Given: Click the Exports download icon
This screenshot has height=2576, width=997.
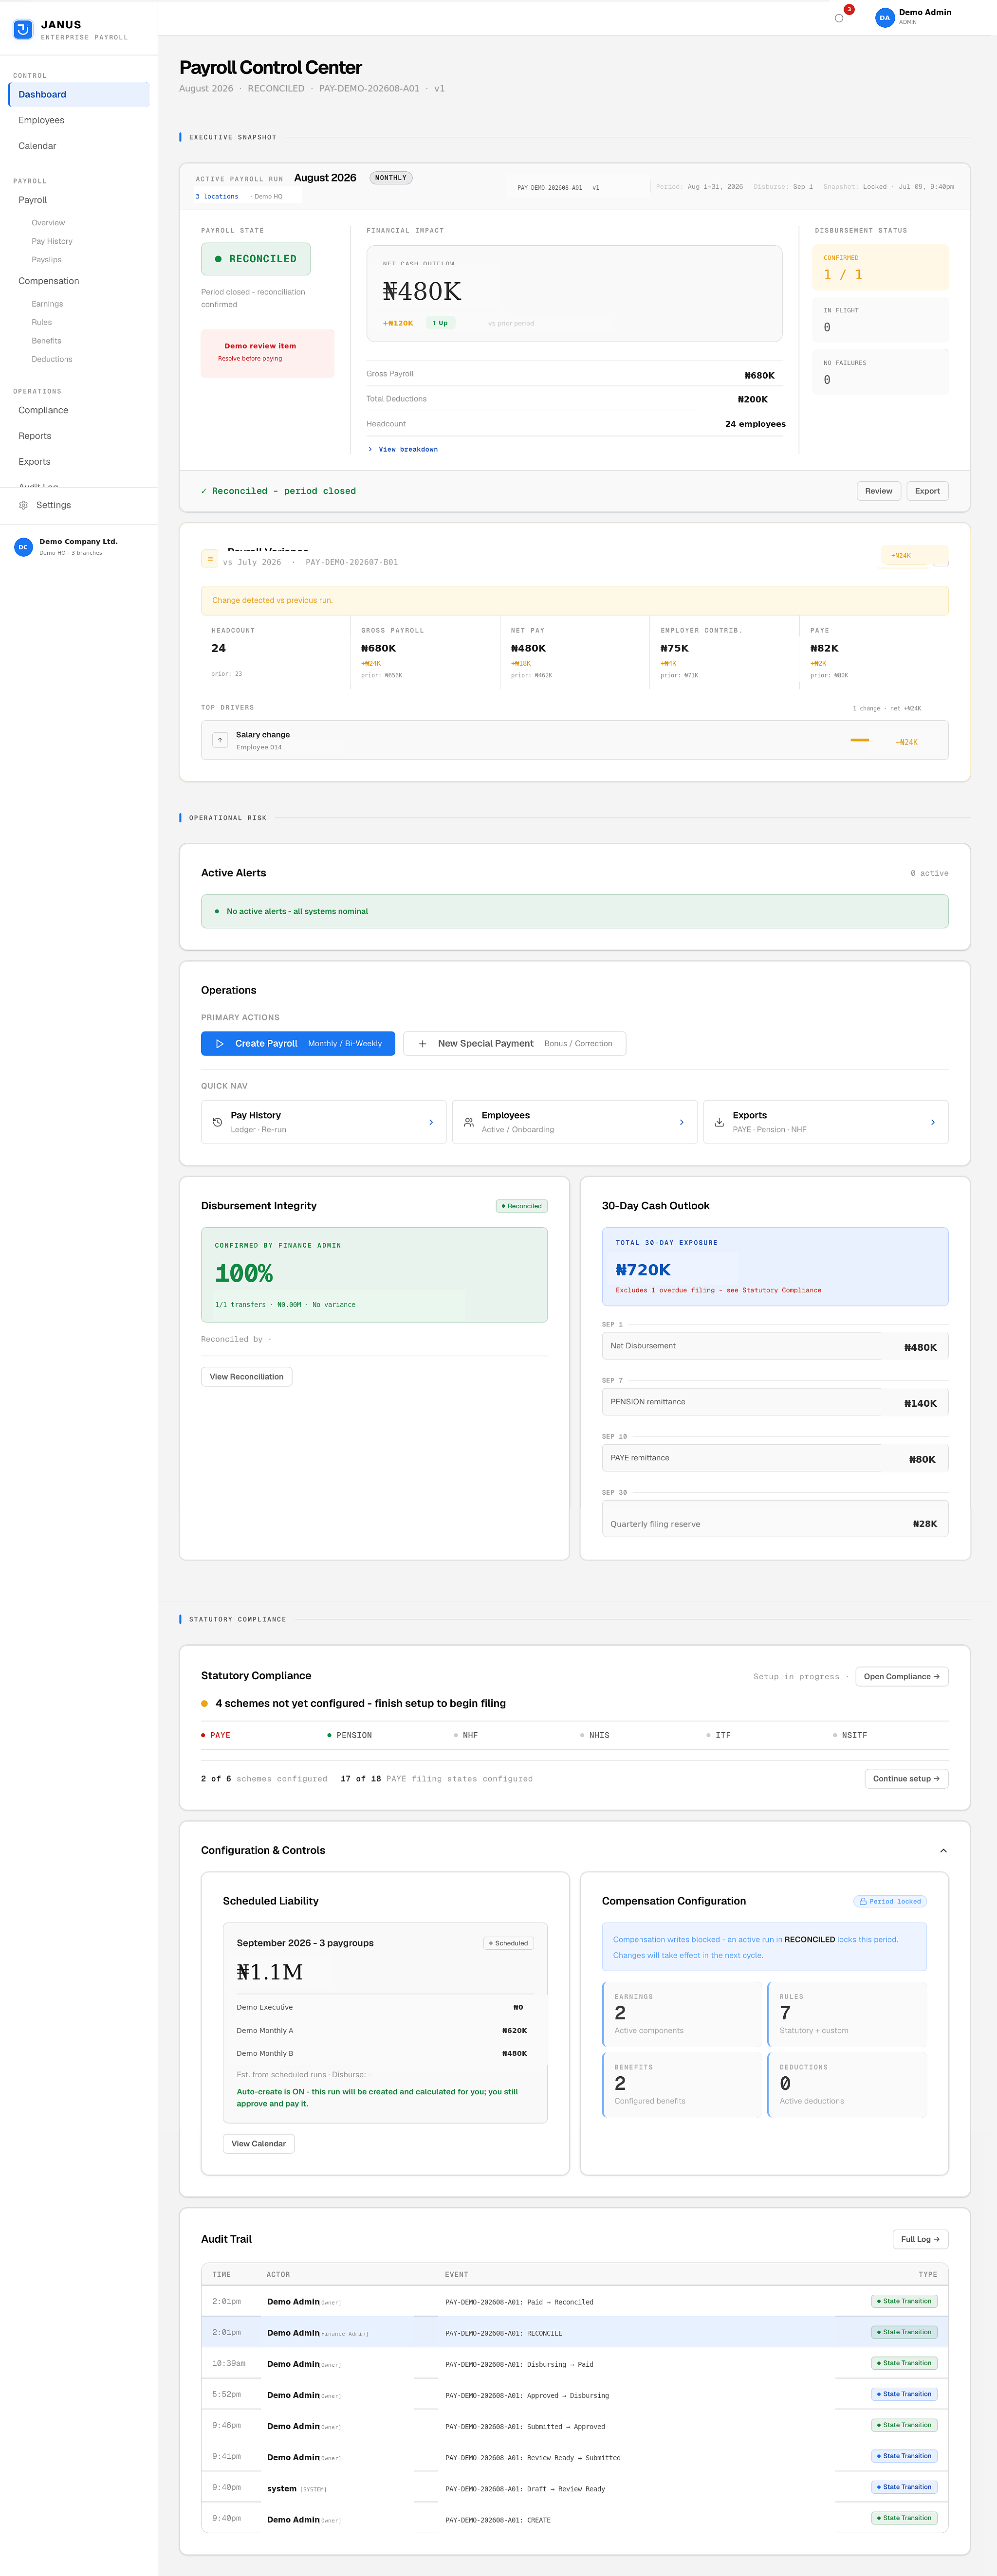Looking at the screenshot, I should pos(719,1122).
